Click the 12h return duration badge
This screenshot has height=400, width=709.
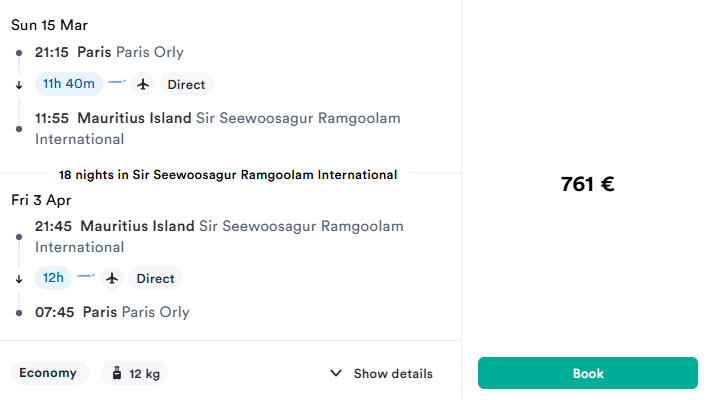click(x=53, y=278)
